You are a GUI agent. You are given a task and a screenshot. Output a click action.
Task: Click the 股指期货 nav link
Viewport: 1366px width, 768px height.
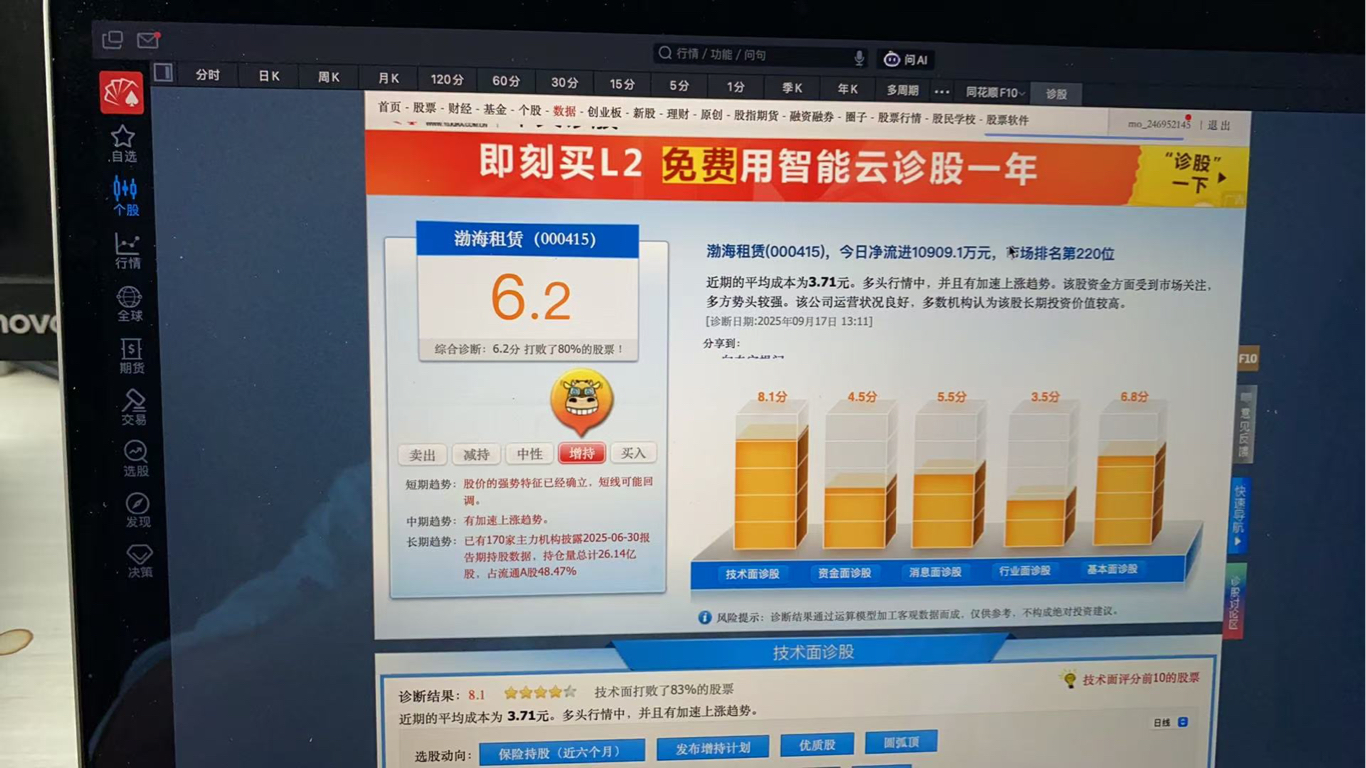(755, 115)
